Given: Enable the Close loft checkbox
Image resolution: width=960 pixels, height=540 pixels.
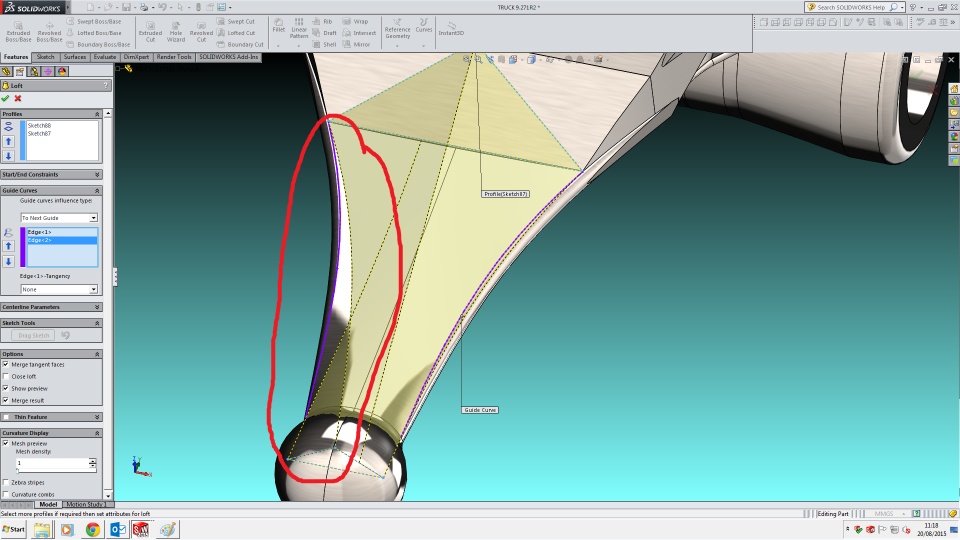Looking at the screenshot, I should click(6, 377).
